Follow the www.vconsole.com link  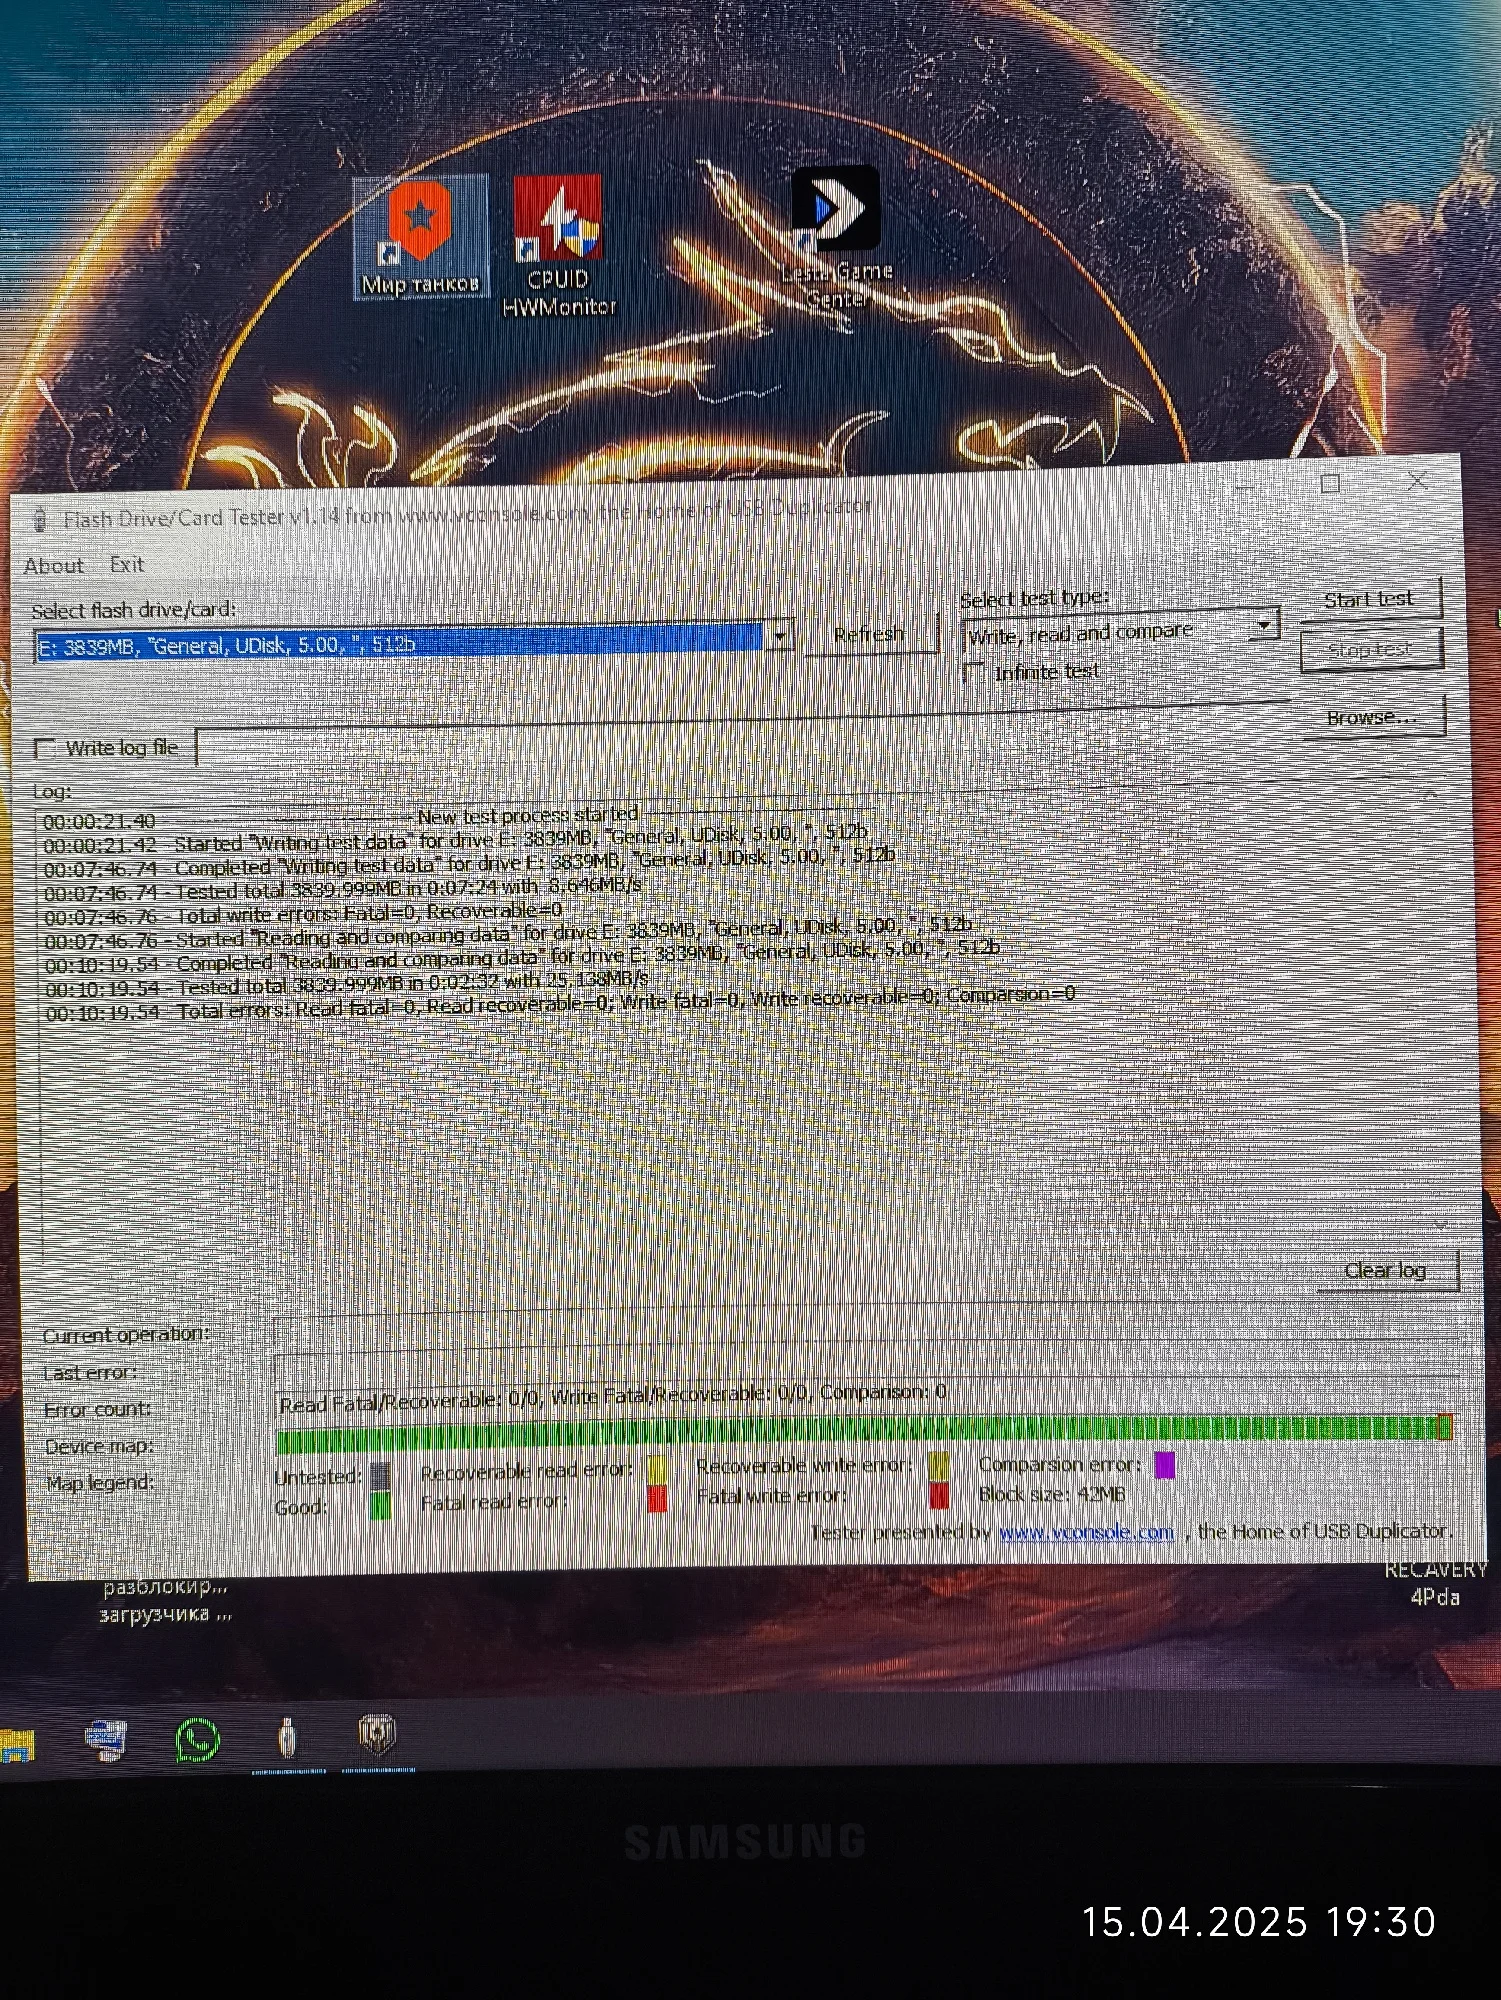pyautogui.click(x=1086, y=1532)
